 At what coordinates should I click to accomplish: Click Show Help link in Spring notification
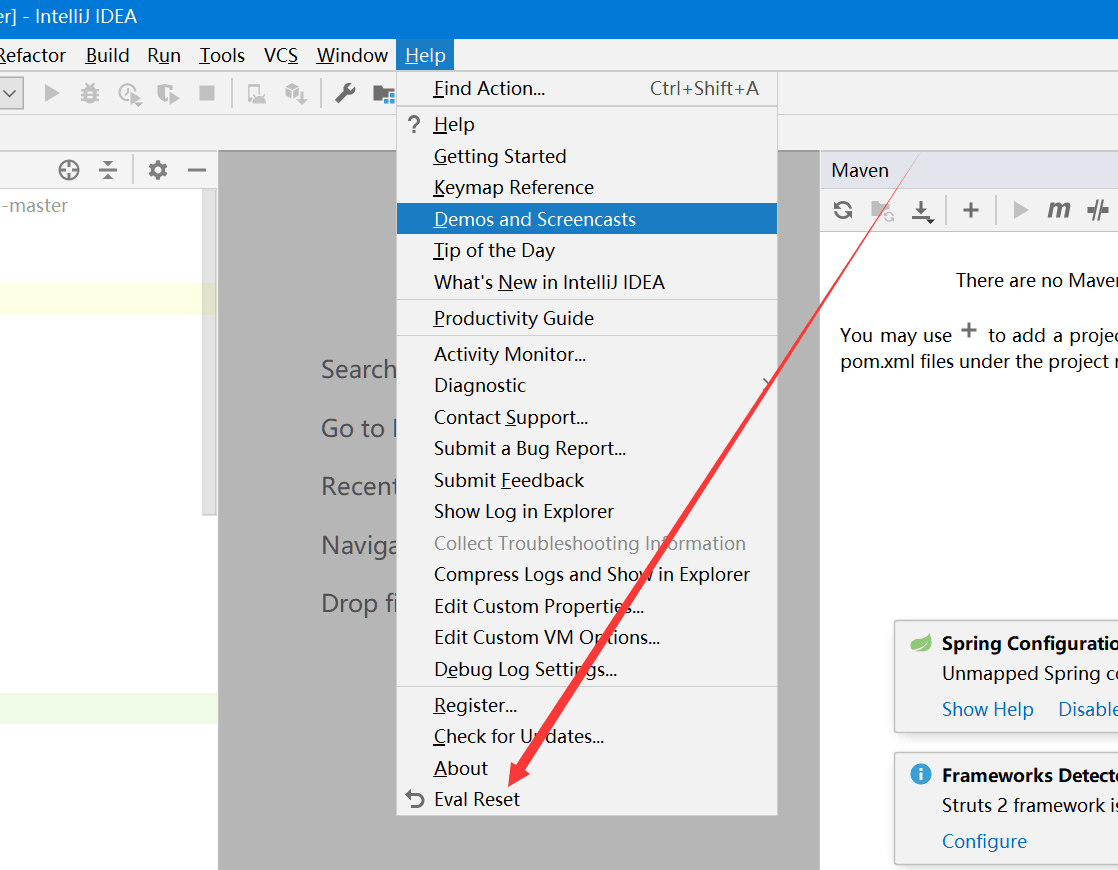988,710
